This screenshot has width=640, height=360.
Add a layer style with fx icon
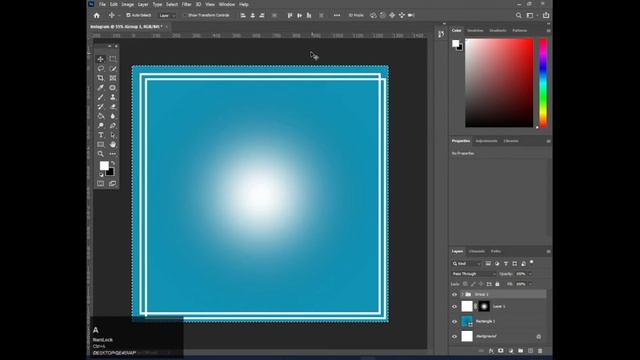tap(491, 351)
